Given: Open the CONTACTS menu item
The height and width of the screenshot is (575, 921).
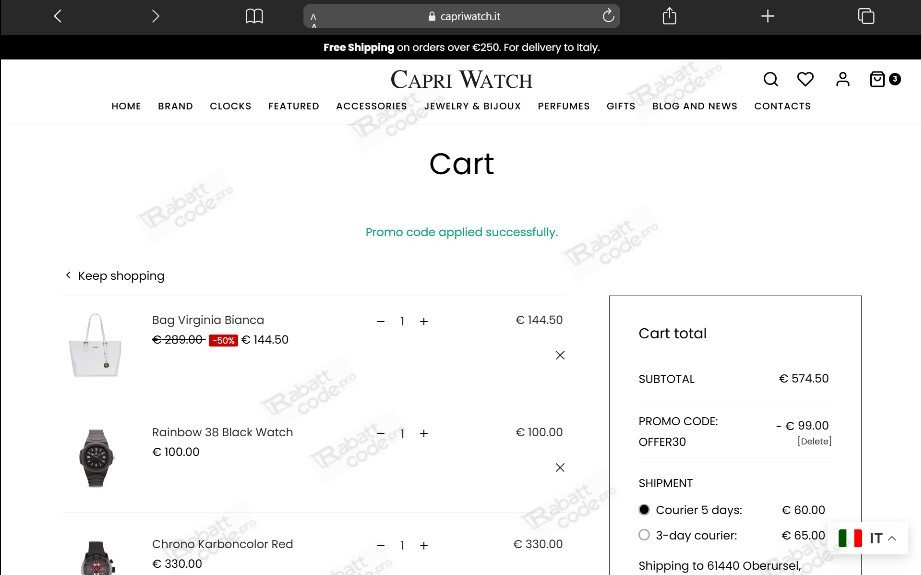Looking at the screenshot, I should pos(782,106).
